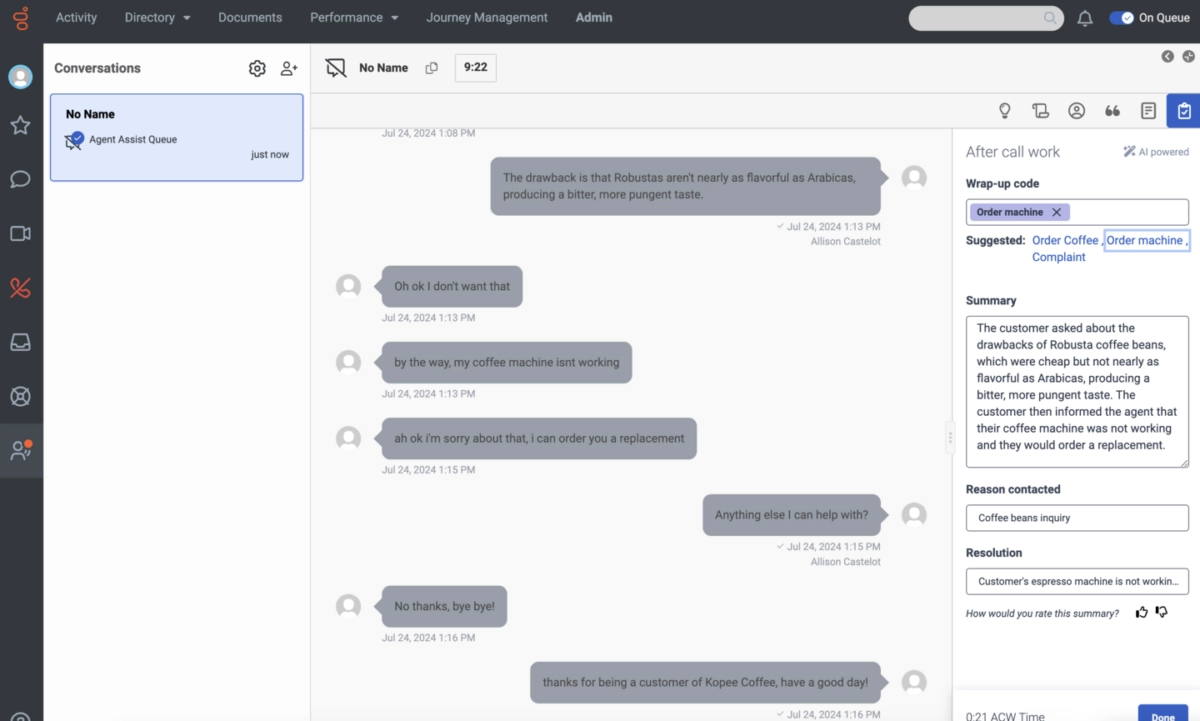This screenshot has width=1200, height=721.
Task: Open the customer profile panel icon
Action: (1076, 111)
